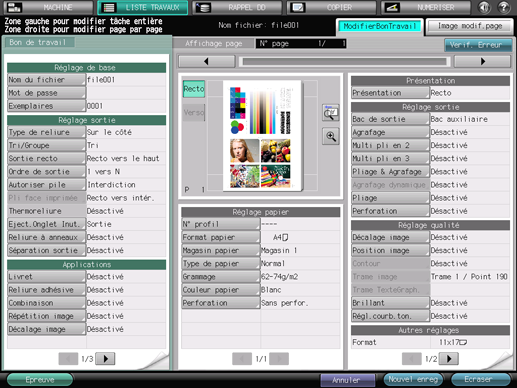This screenshot has height=388, width=517.
Task: Click the Annuler button
Action: coord(347,380)
